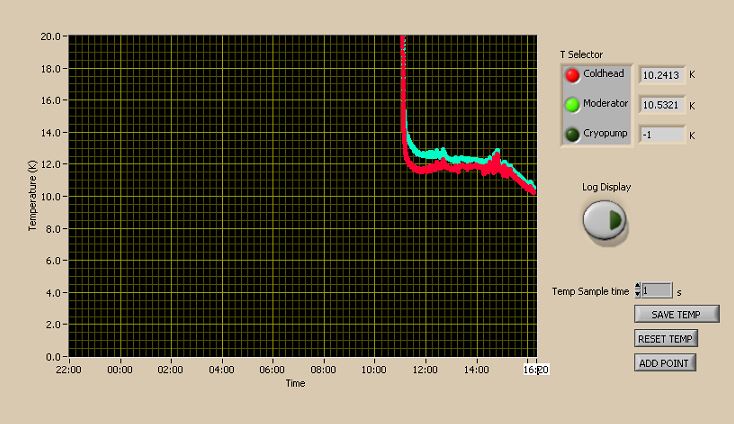Click the 0.0 temperature axis label
This screenshot has width=734, height=424.
click(x=53, y=357)
